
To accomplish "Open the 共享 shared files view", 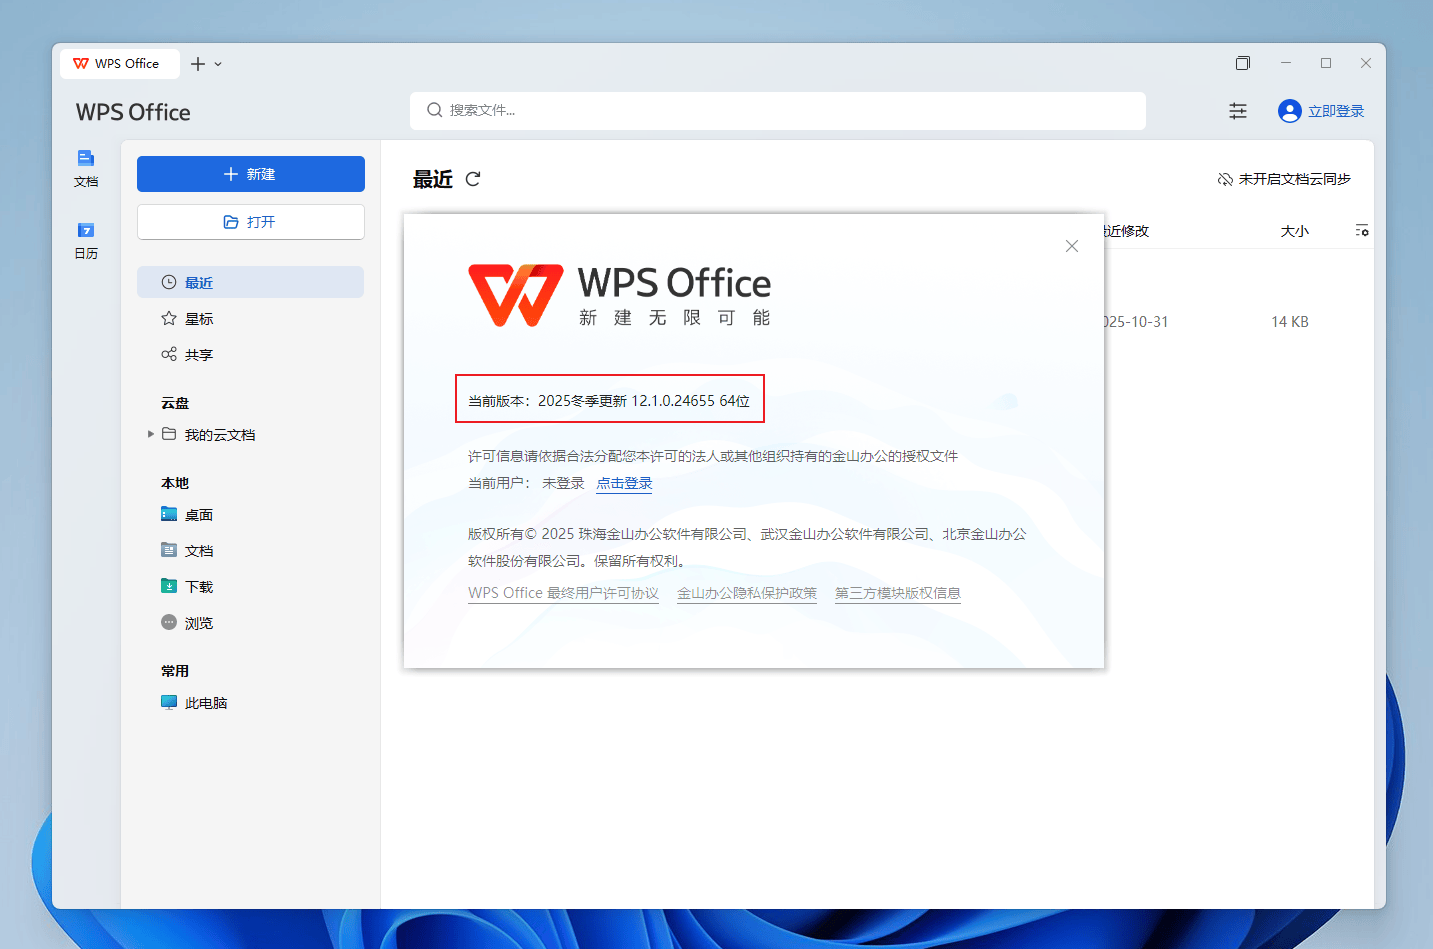I will point(197,354).
